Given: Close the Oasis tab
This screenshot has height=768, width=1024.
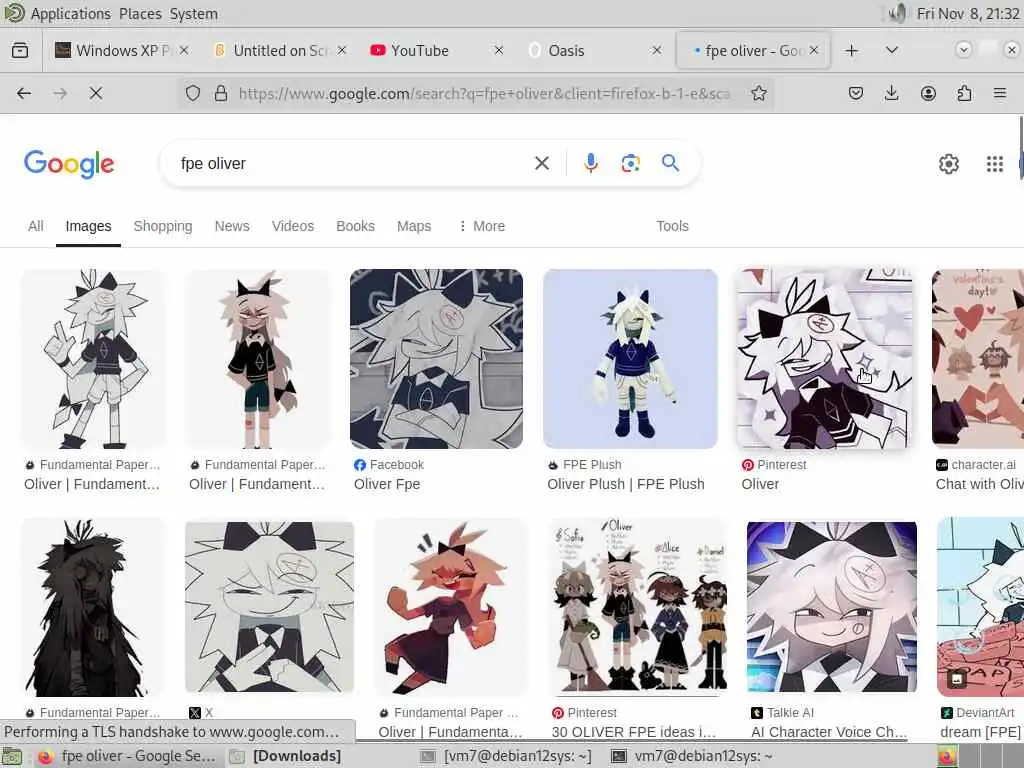Looking at the screenshot, I should [657, 50].
